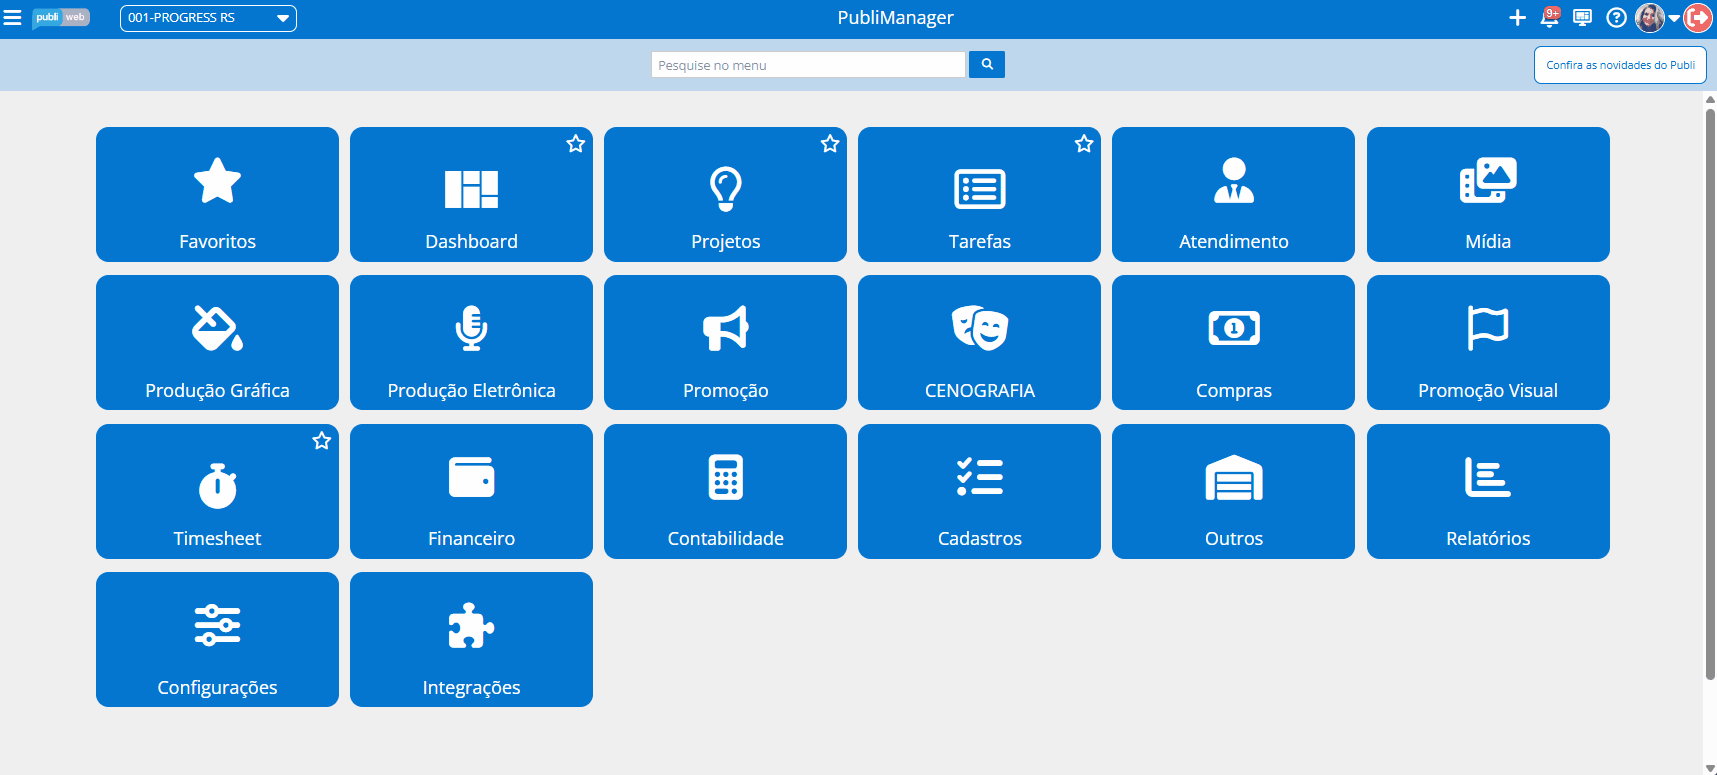Toggle favorite star on Projetos tile
This screenshot has width=1717, height=775.
(x=830, y=144)
